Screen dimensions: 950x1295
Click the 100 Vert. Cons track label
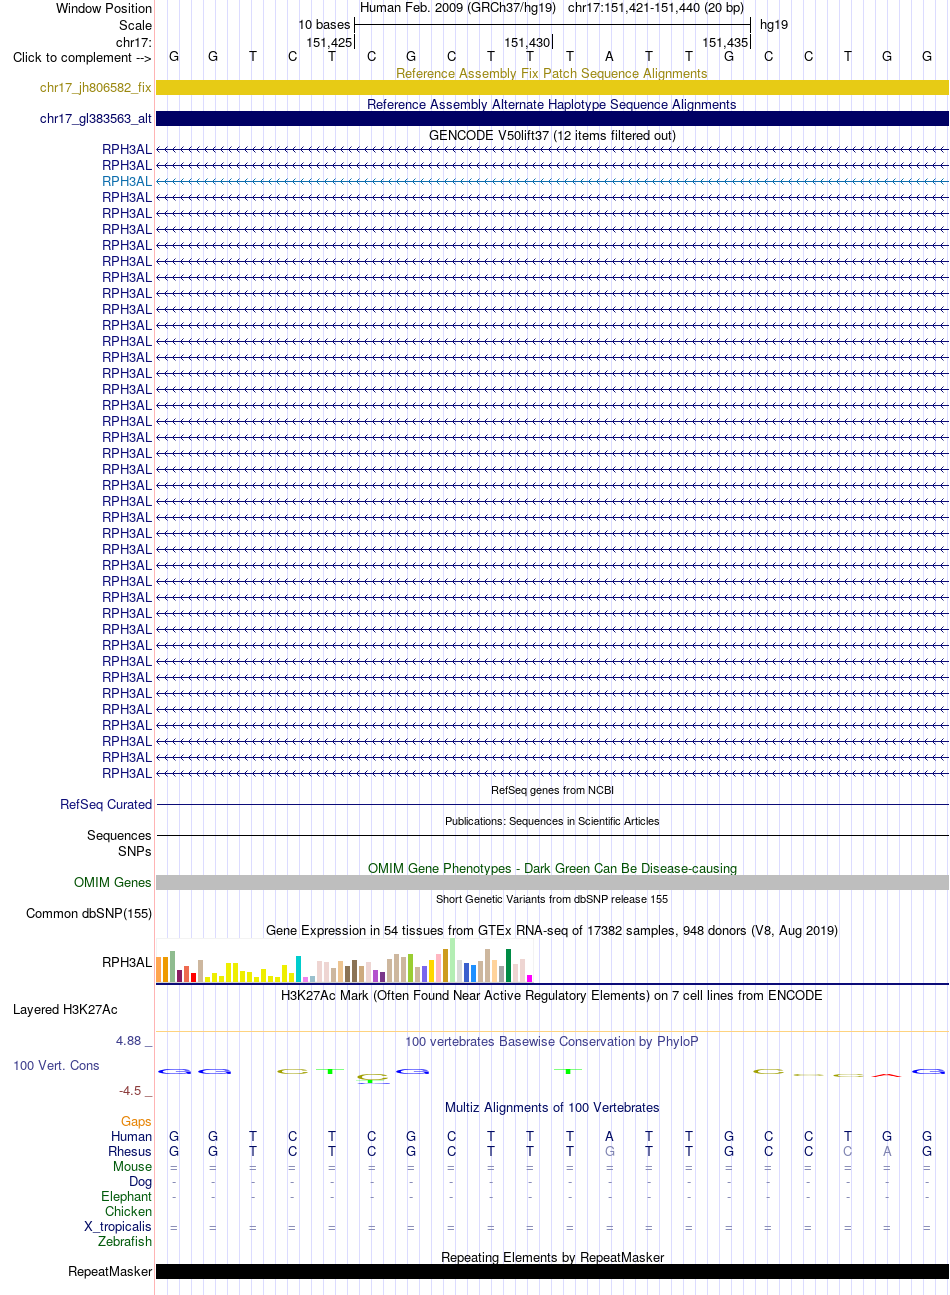coord(56,1065)
